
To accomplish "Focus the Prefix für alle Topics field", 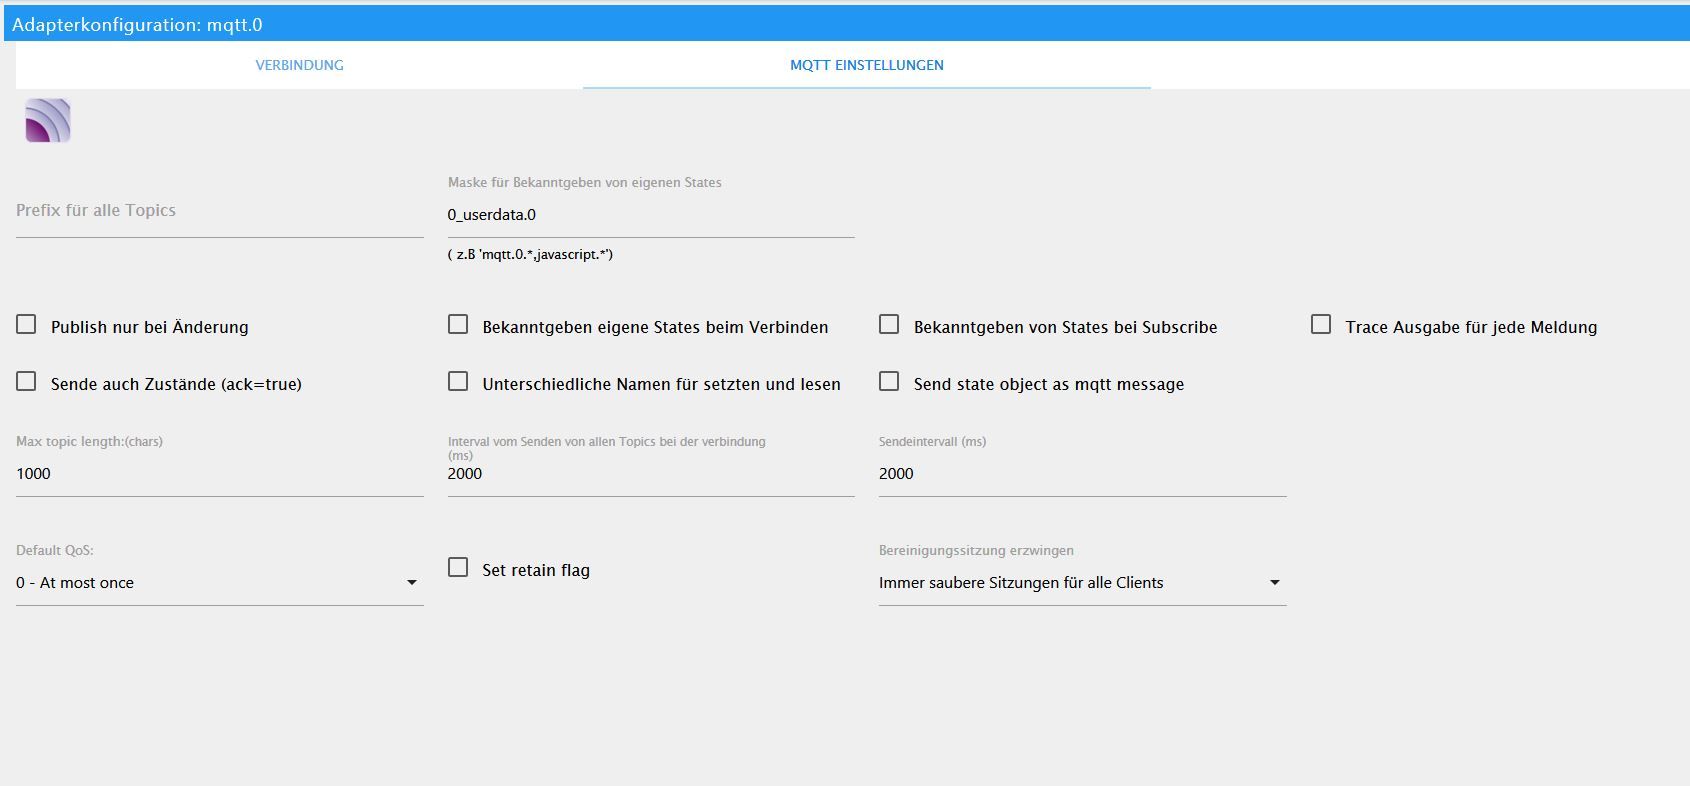I will (x=220, y=212).
